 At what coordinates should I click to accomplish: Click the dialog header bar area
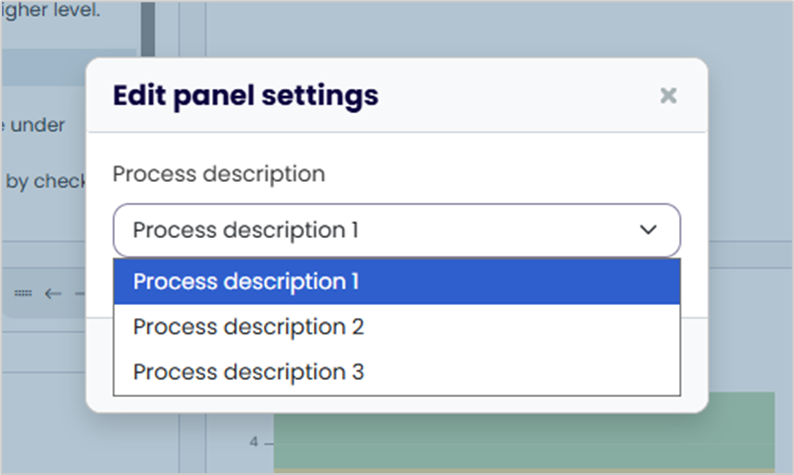[x=396, y=95]
